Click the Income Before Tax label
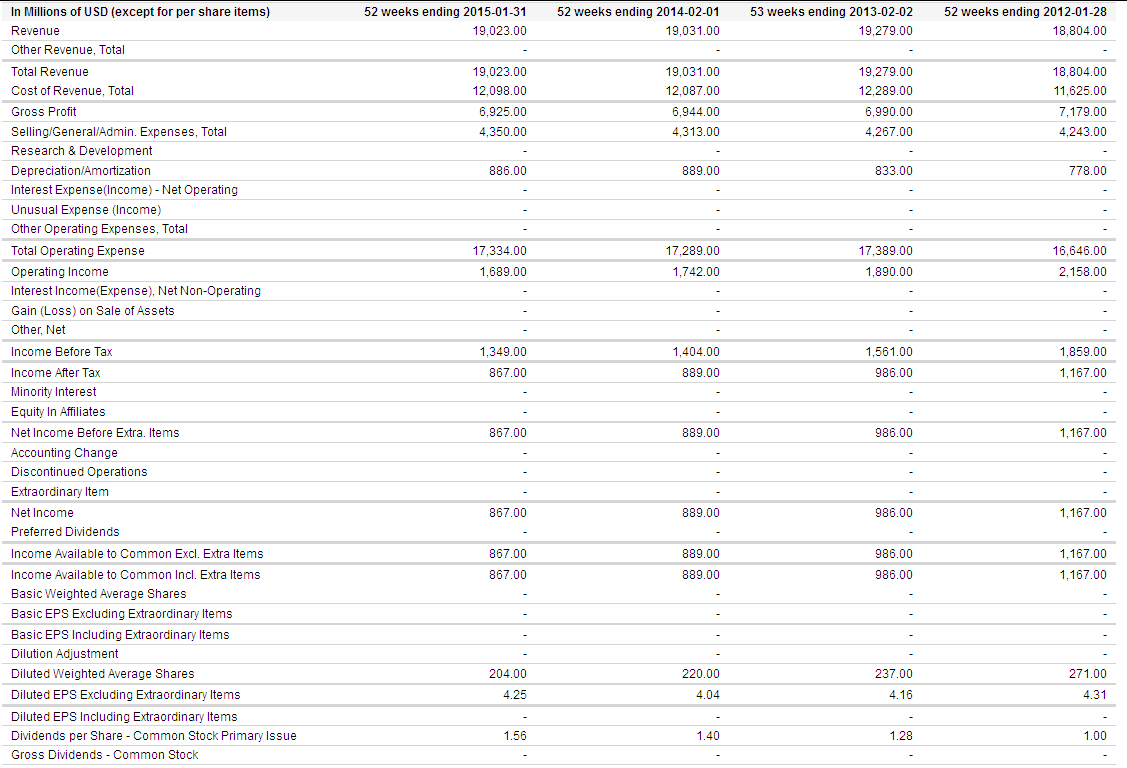1127x768 pixels. coord(62,352)
